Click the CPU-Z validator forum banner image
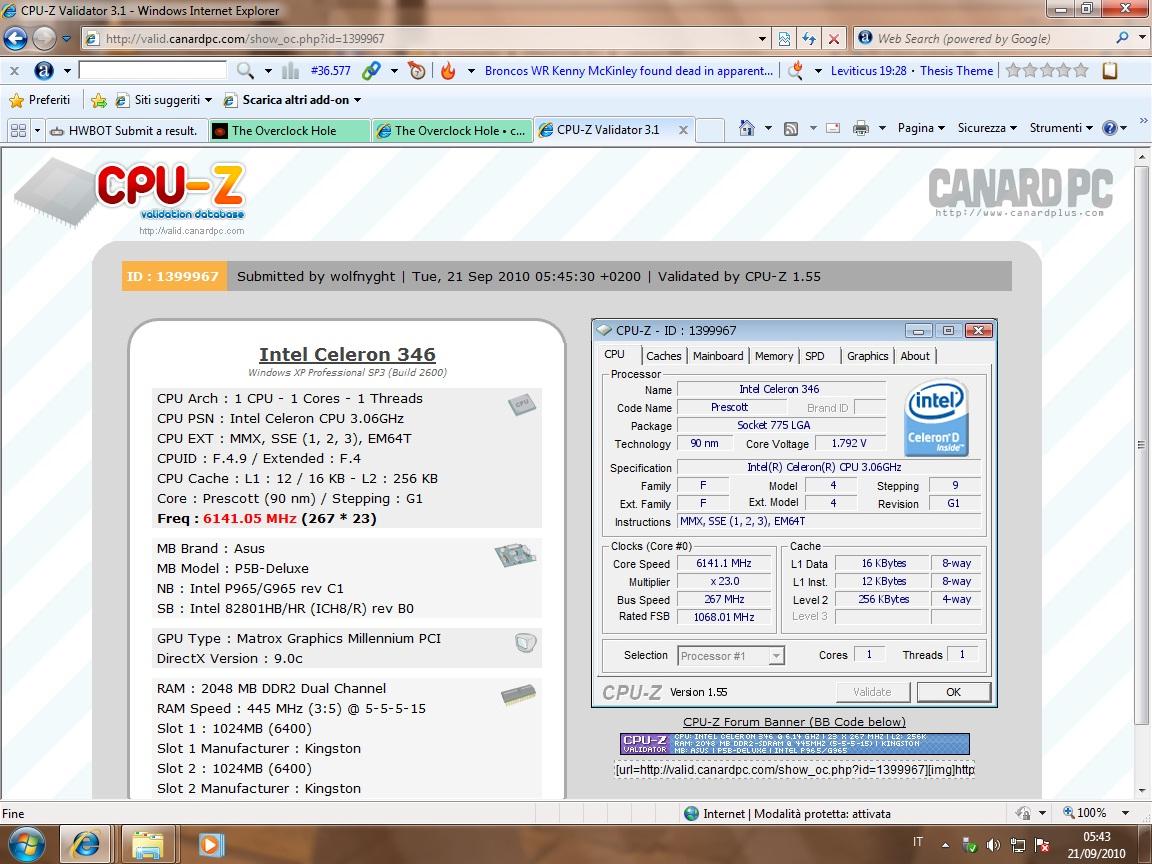The width and height of the screenshot is (1152, 864). [x=794, y=744]
